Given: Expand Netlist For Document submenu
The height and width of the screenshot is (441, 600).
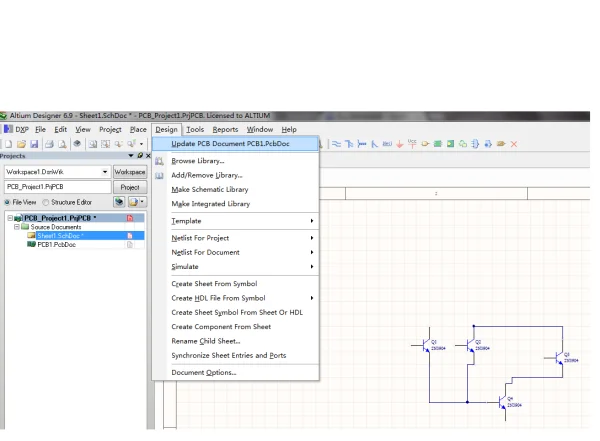Looking at the screenshot, I should click(312, 252).
